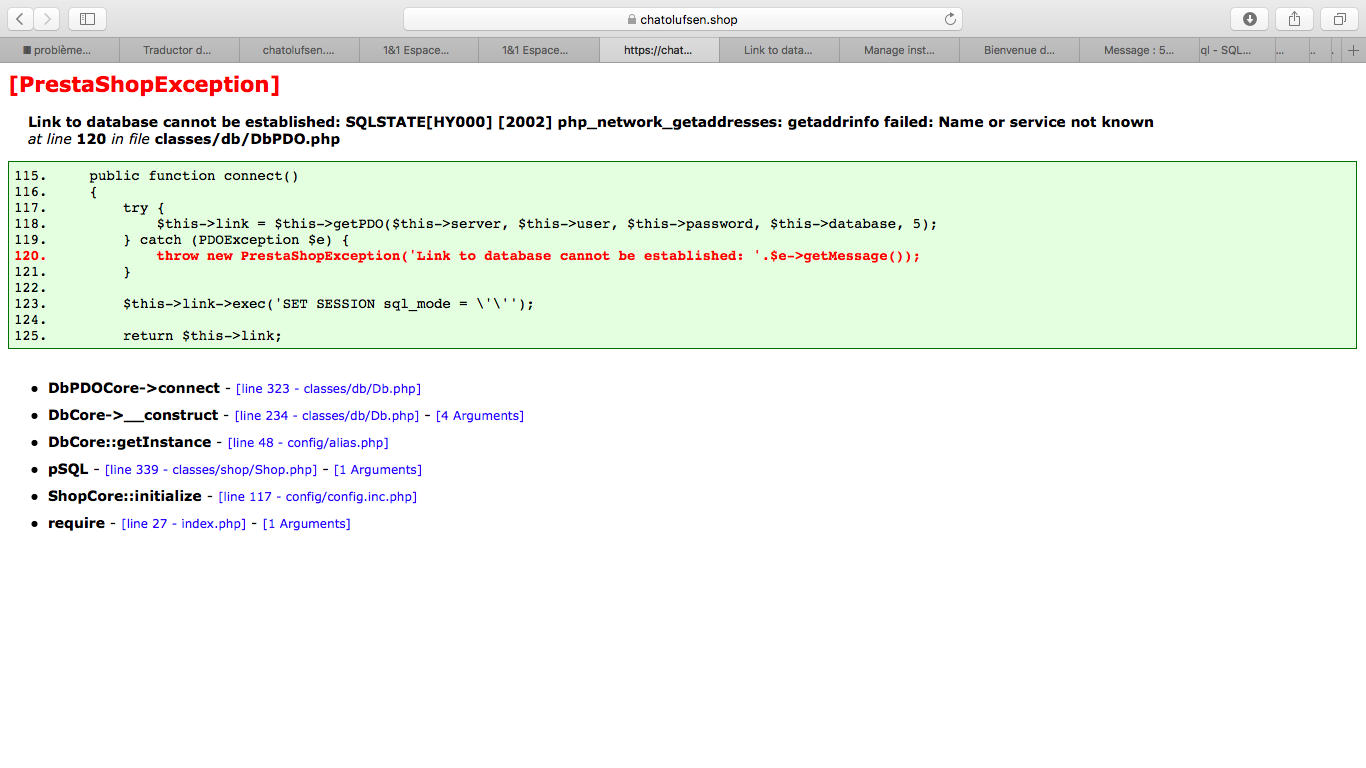
Task: Open line 27 index.php link
Action: [184, 524]
